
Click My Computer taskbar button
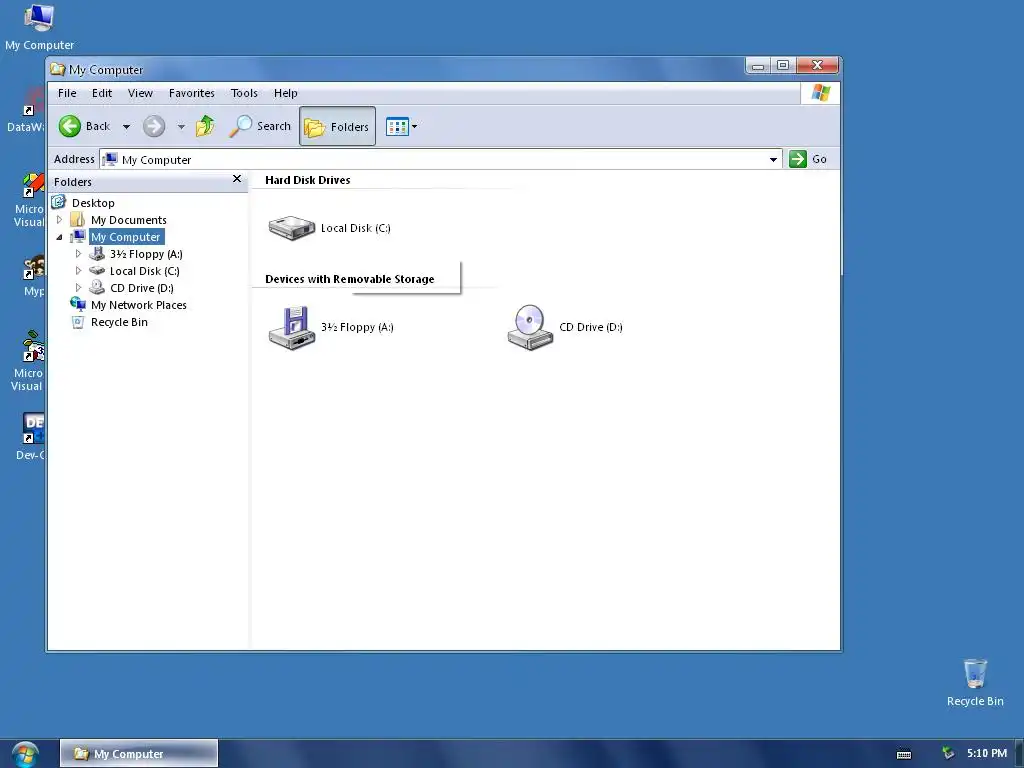coord(139,754)
